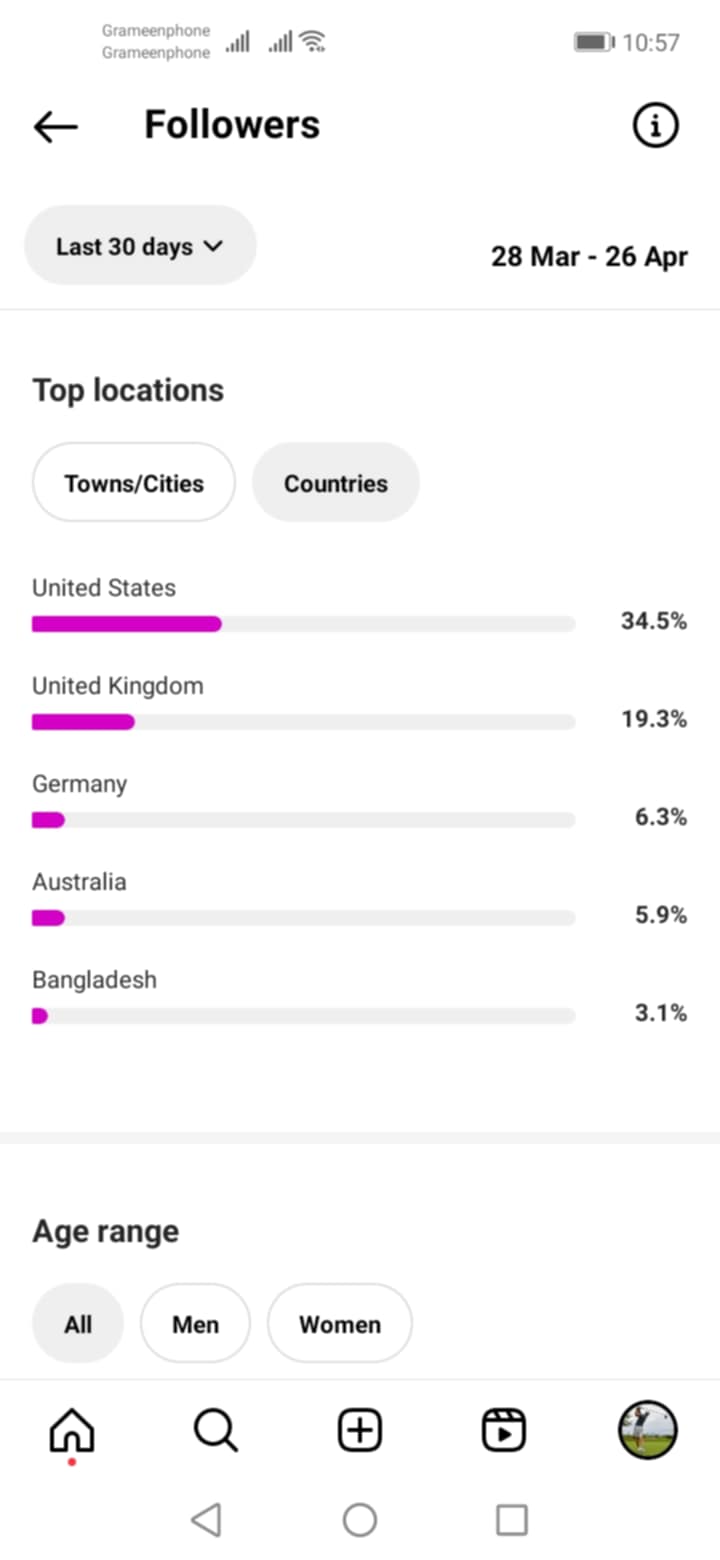Open the profile picture avatar
The image size is (720, 1560).
click(648, 1430)
